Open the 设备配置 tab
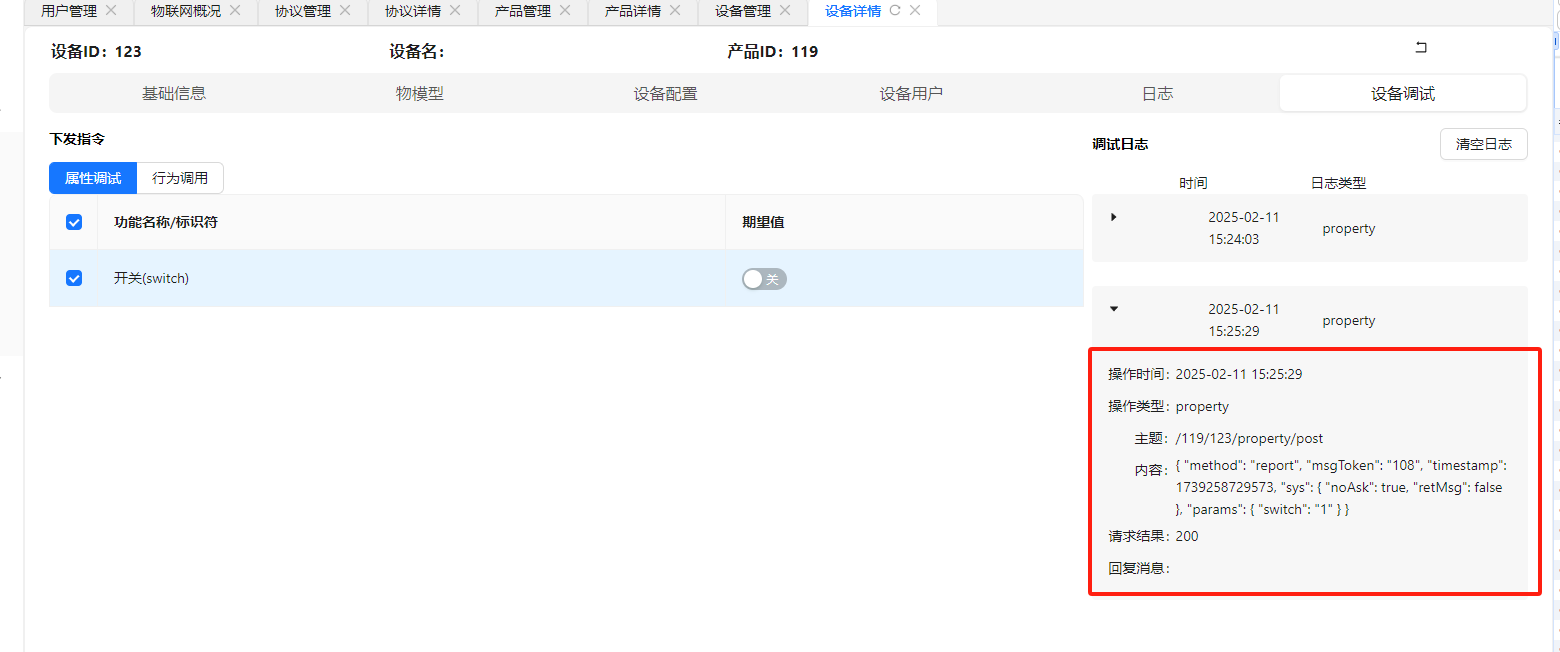Viewport: 1560px width, 652px height. 665,94
